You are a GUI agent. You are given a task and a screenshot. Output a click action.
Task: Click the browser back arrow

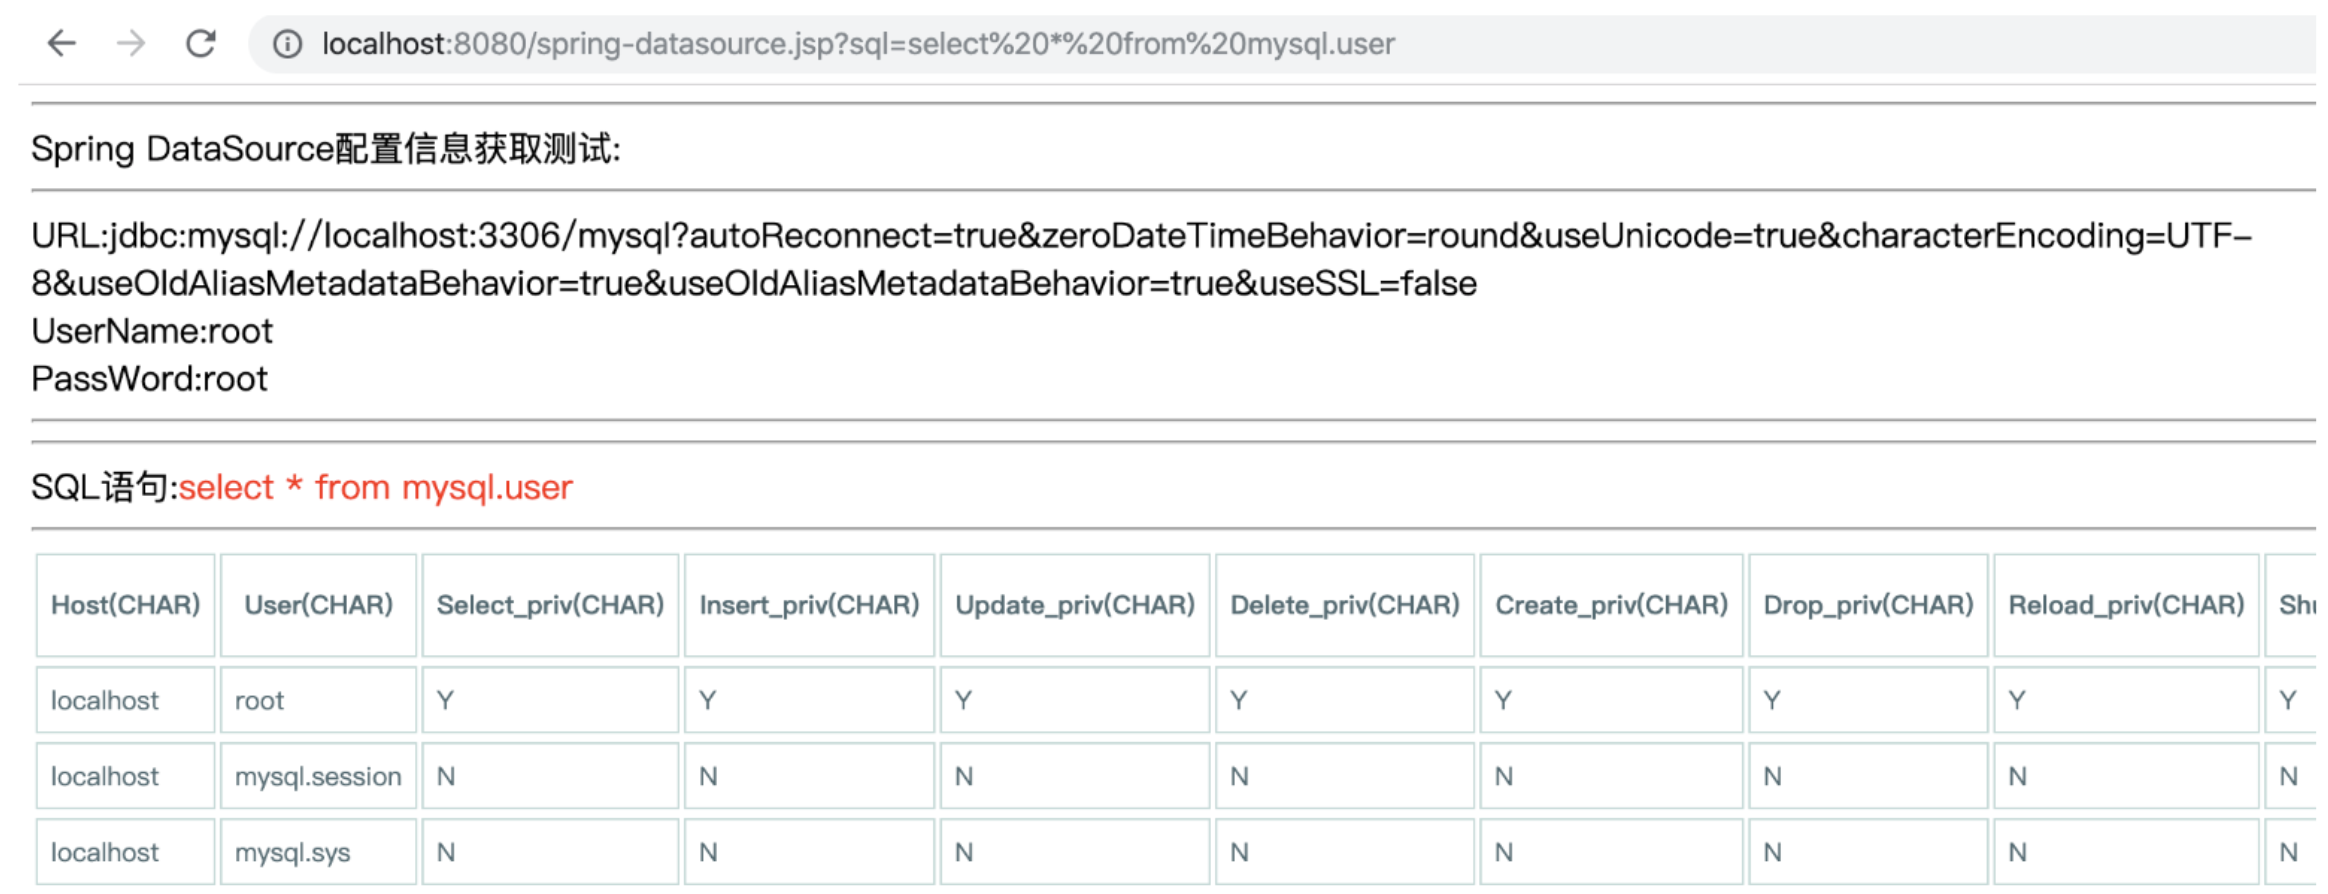coord(62,44)
